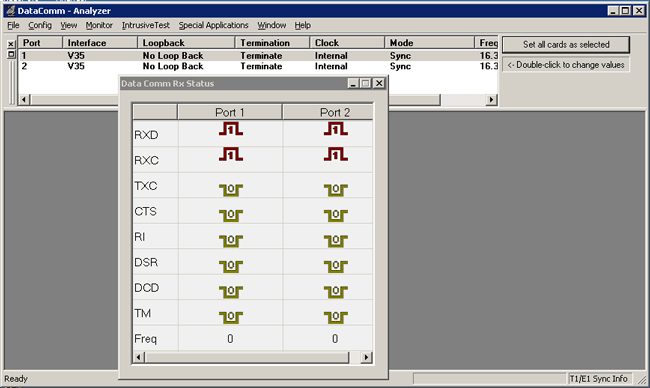This screenshot has height=388, width=650.
Task: Click the RXD row label
Action: pos(146,135)
